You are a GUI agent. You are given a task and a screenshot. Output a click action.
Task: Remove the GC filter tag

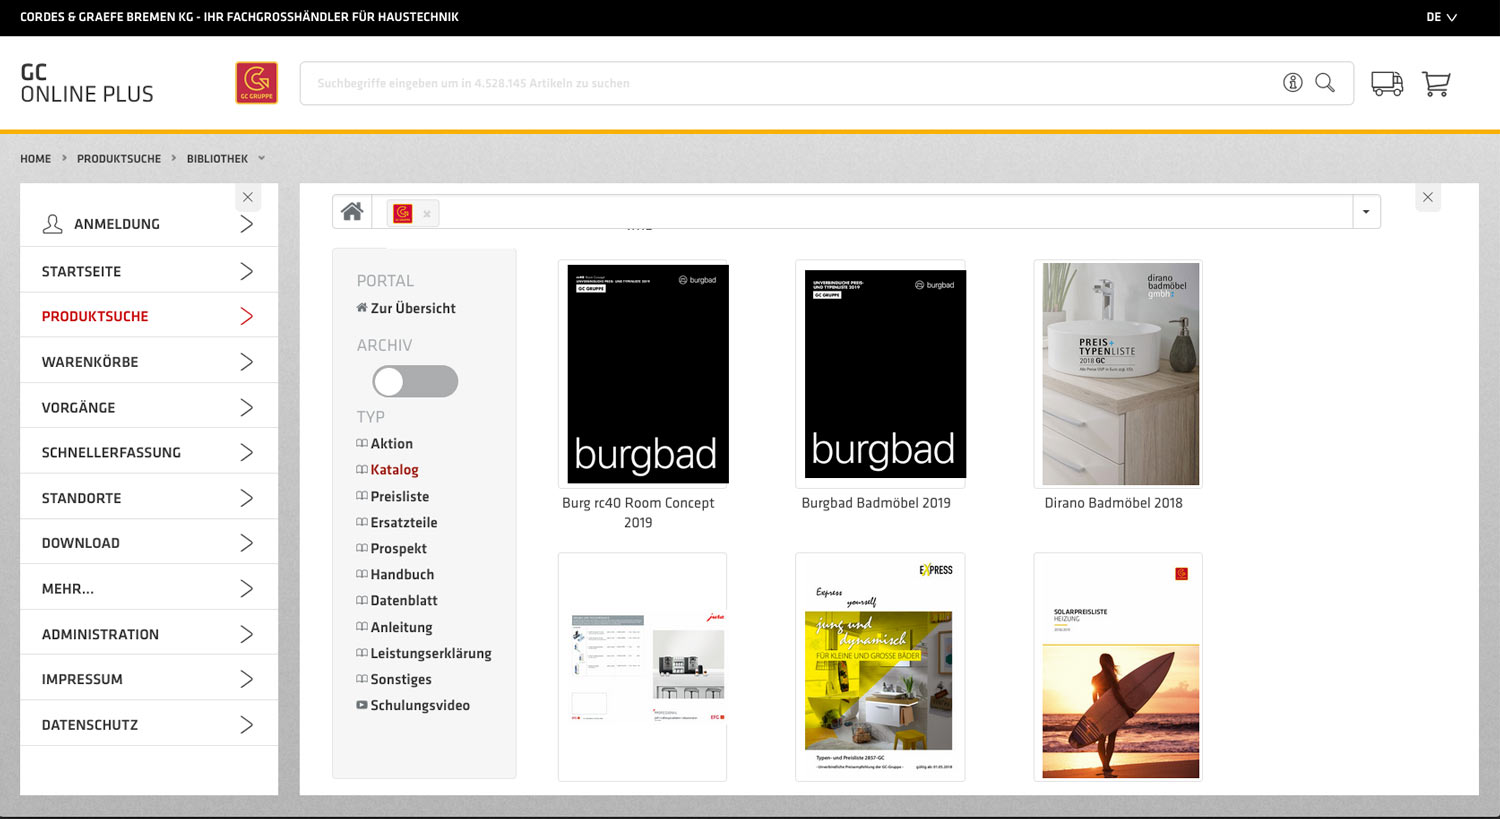click(427, 214)
